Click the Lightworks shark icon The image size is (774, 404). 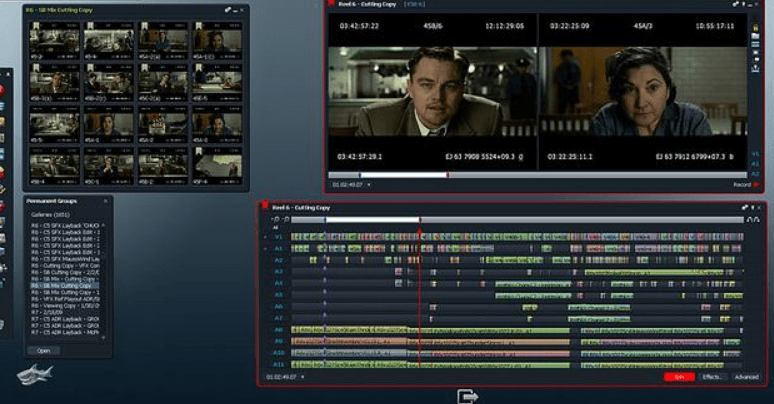click(35, 374)
